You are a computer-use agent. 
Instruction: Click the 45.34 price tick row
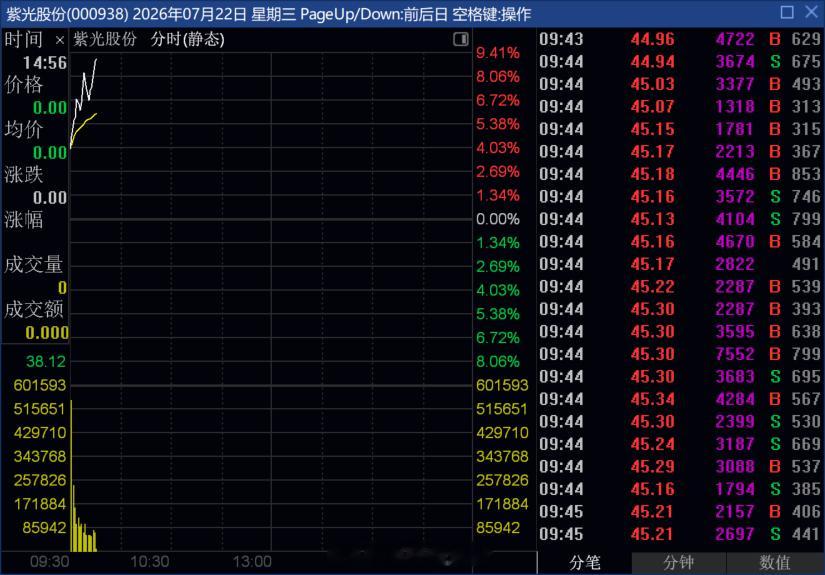680,399
